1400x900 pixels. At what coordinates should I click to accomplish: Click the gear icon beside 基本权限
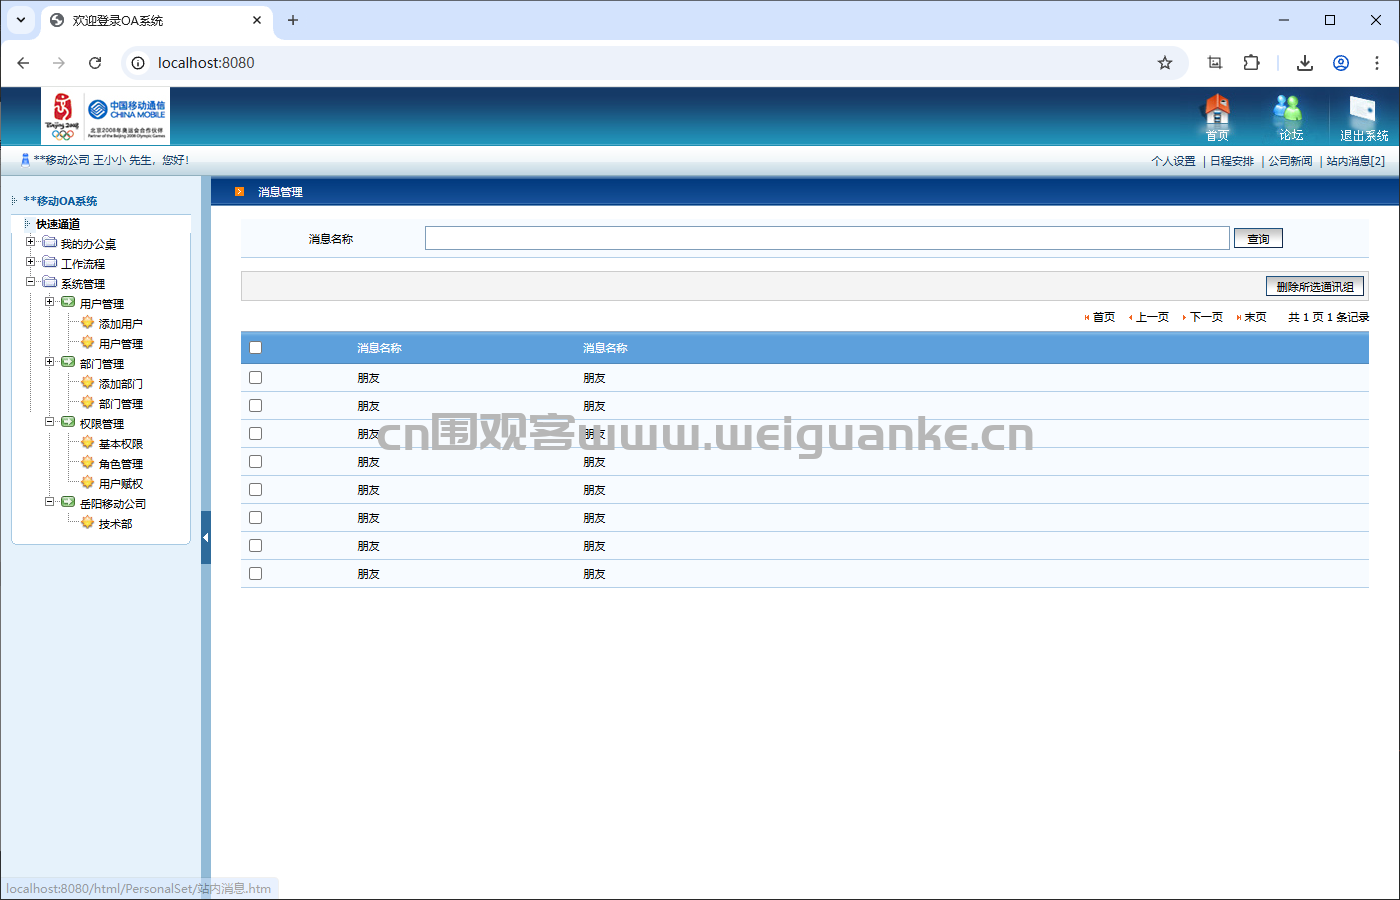point(87,442)
